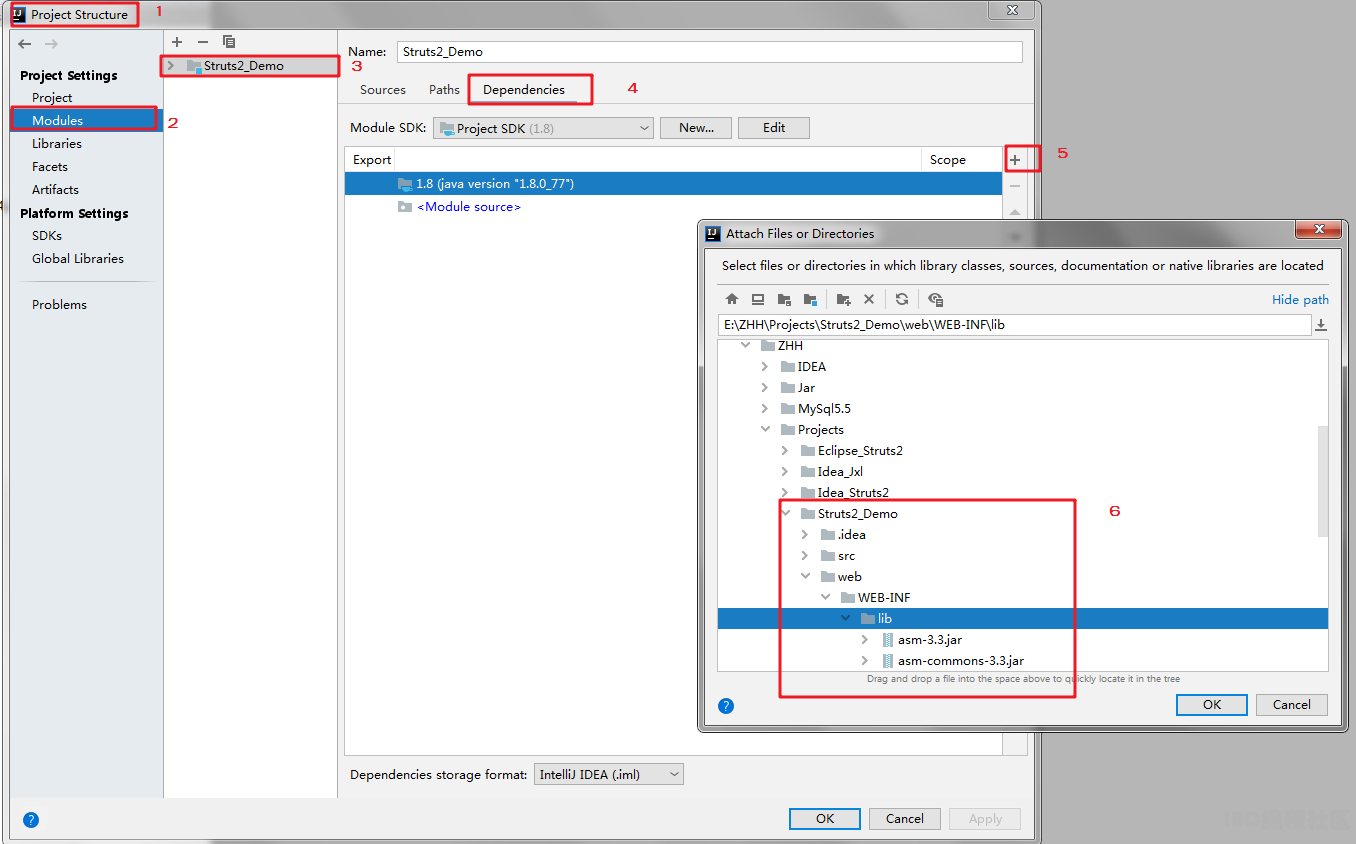Image resolution: width=1356 pixels, height=844 pixels.
Task: Click Hide path link
Action: pos(1300,299)
